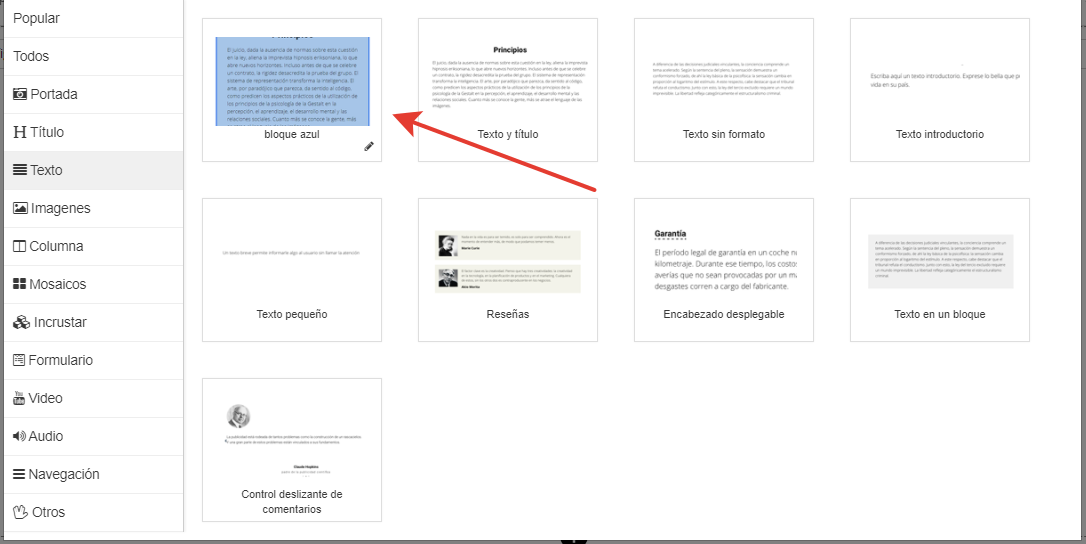Open Audio category label
The image size is (1086, 544).
(x=46, y=437)
